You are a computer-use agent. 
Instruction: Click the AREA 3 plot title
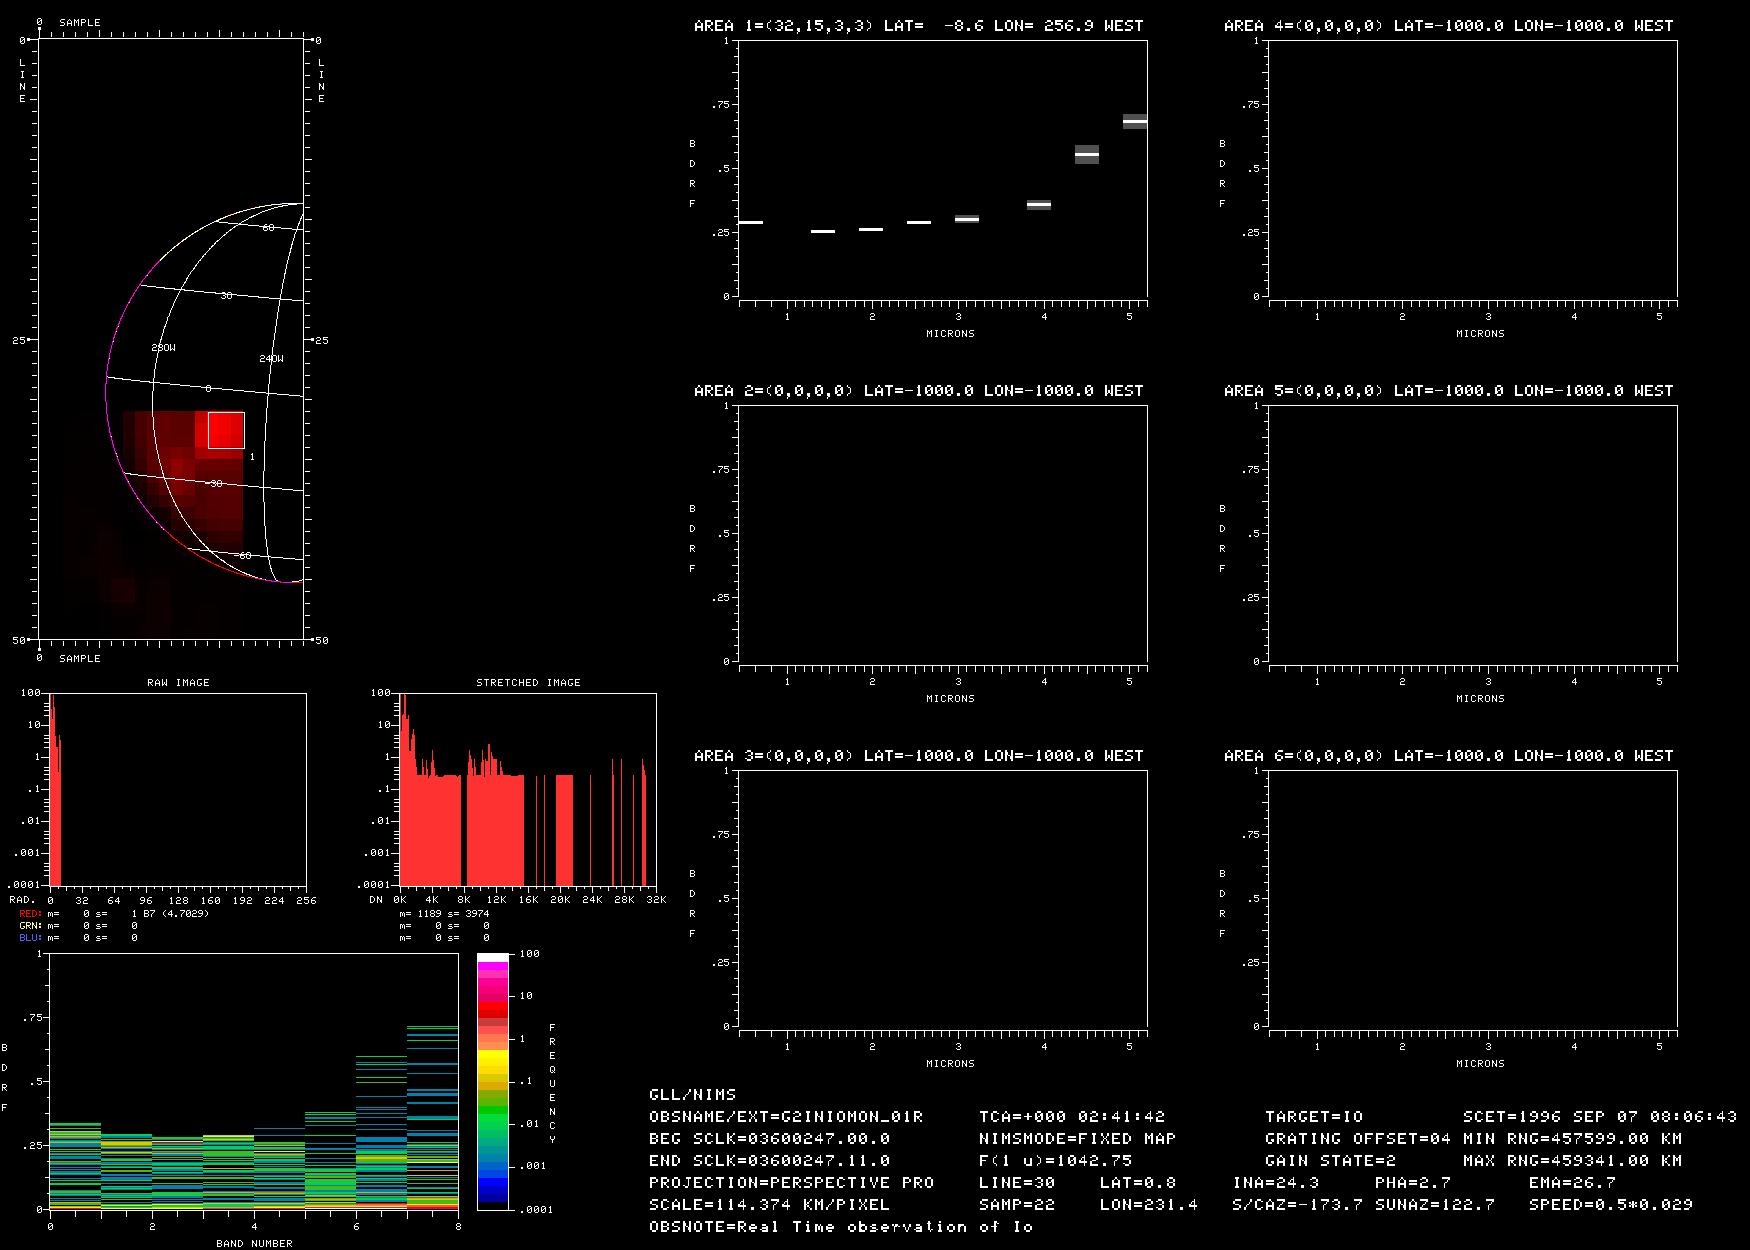[918, 756]
